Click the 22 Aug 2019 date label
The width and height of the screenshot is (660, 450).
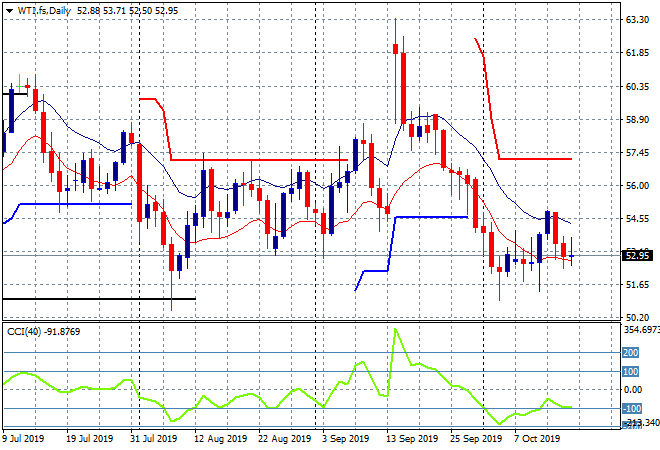tap(285, 439)
